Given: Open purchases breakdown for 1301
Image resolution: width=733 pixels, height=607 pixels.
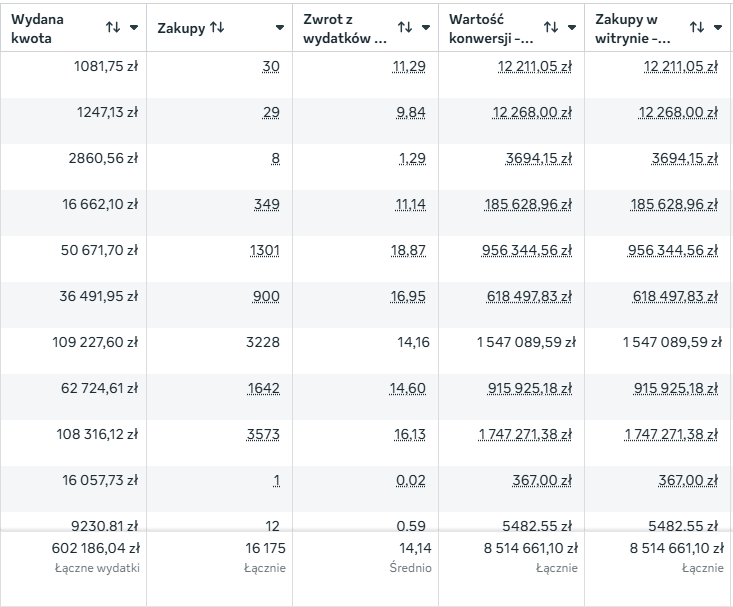Looking at the screenshot, I should click(x=264, y=250).
